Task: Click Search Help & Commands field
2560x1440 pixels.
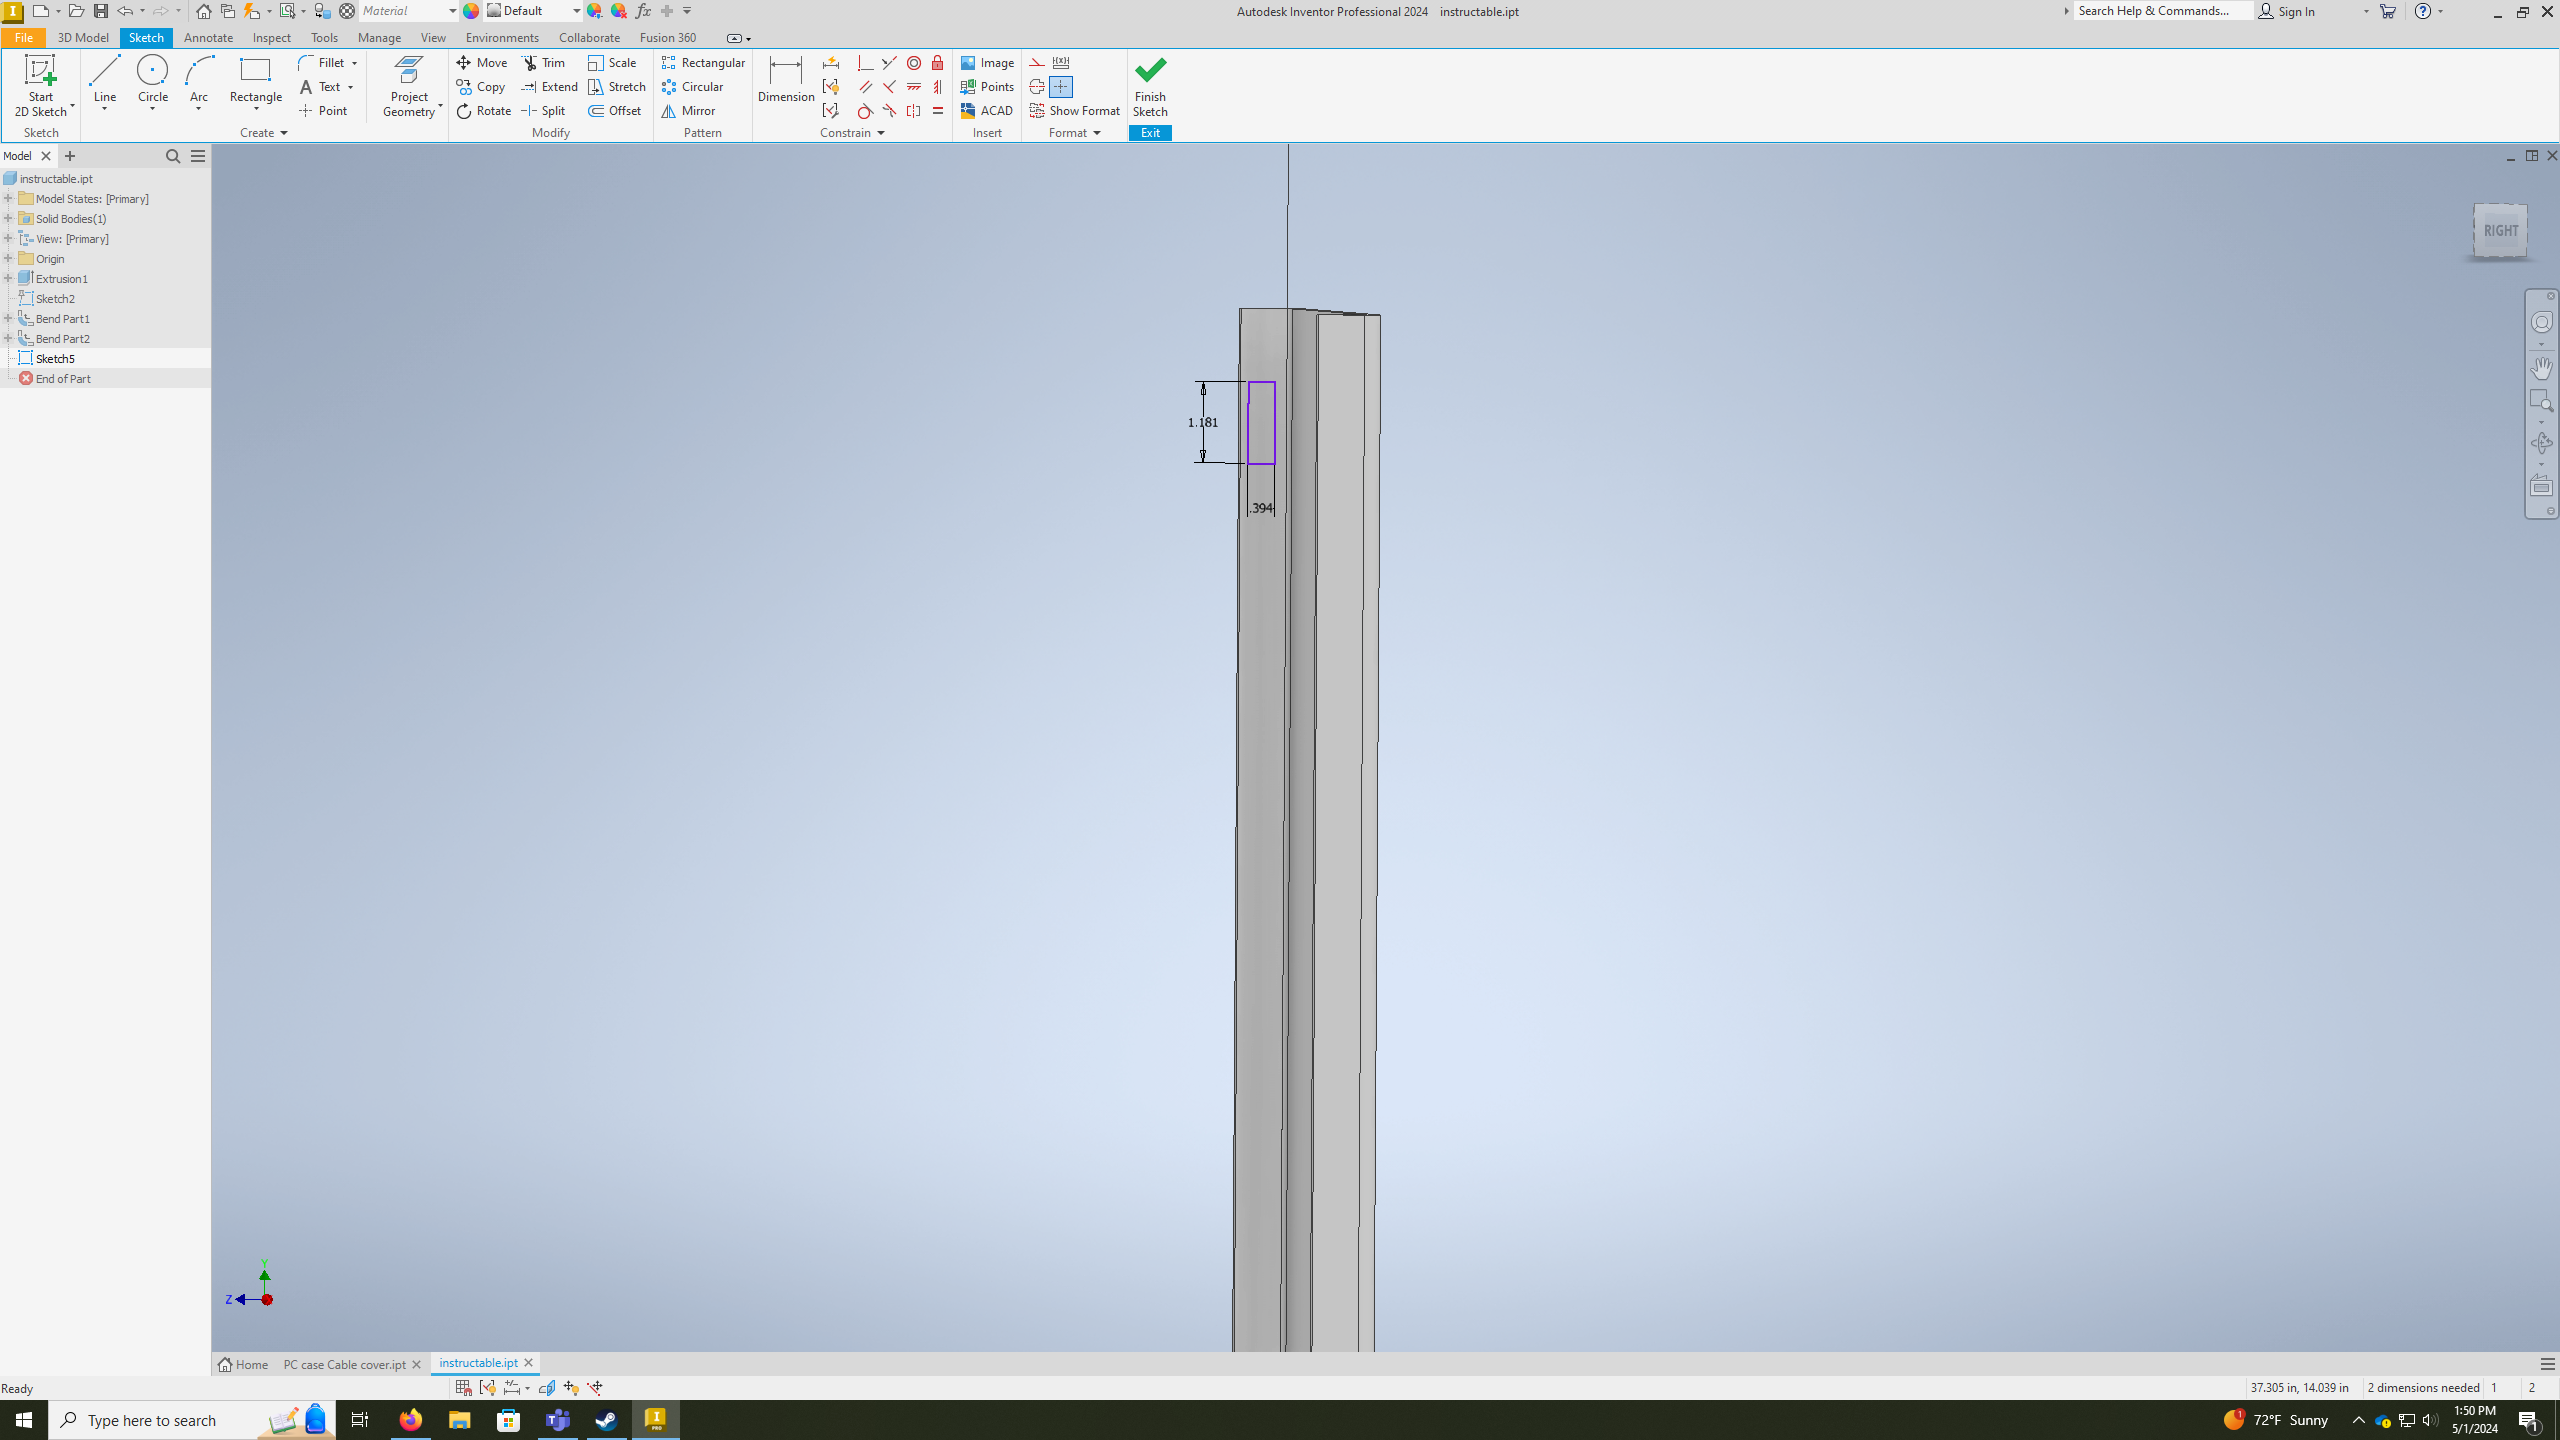Action: pos(2163,11)
